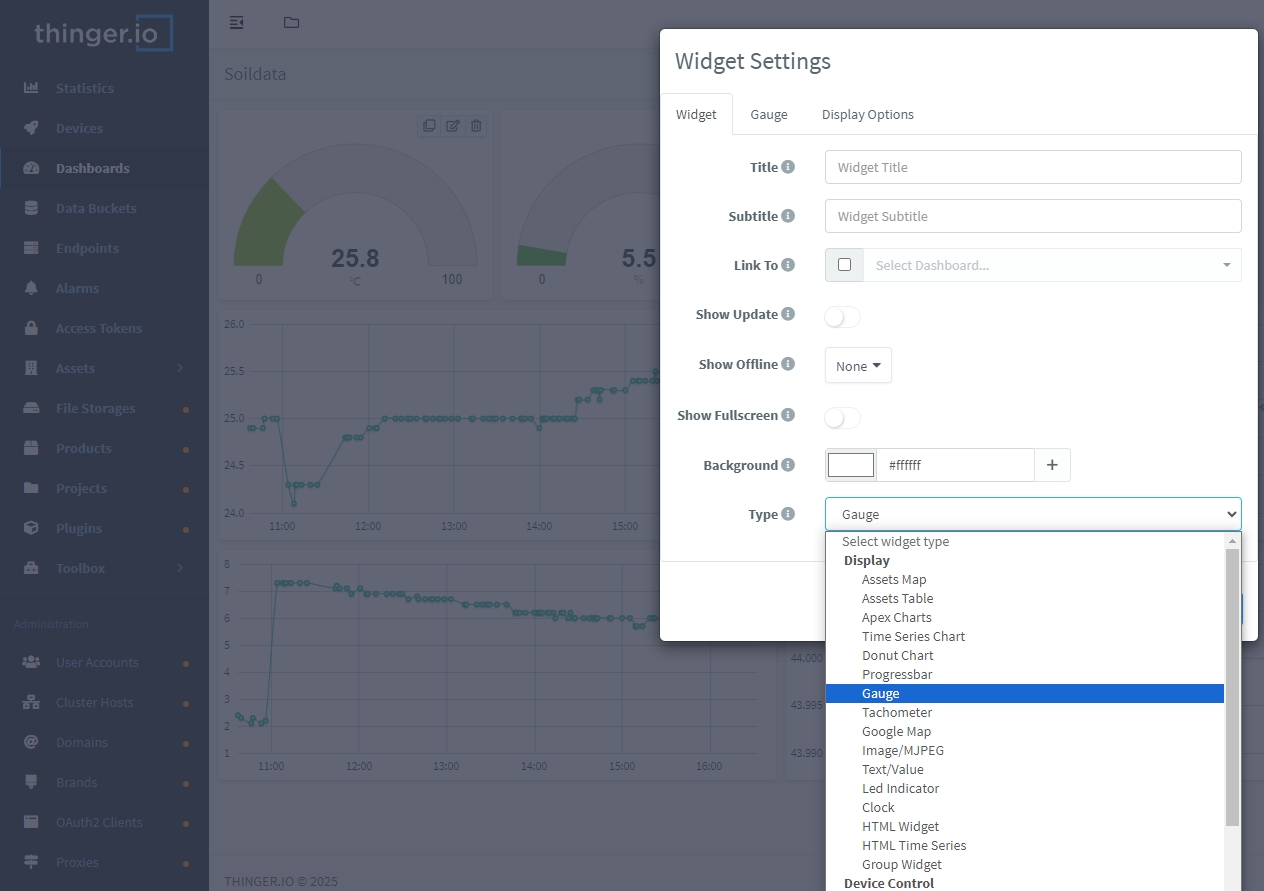Screen dimensions: 1264x891
Task: Select Tachometer from the widget type list
Action: pos(897,712)
